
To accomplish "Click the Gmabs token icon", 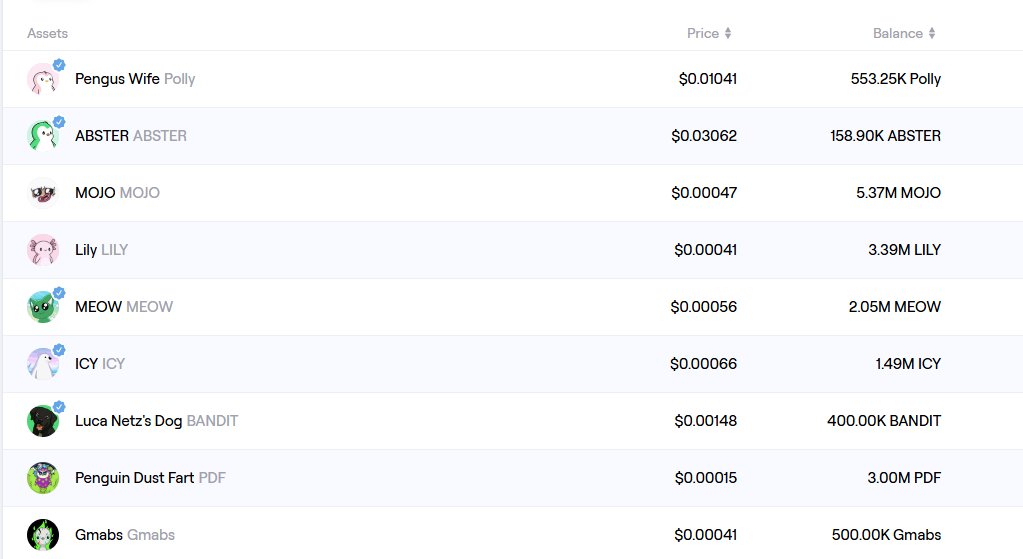I will coord(42,535).
